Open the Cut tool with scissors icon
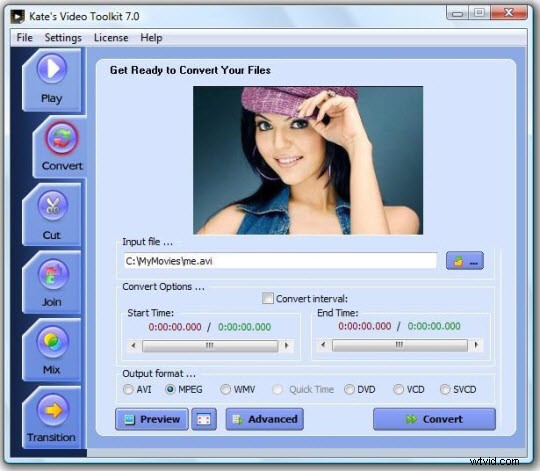This screenshot has height=471, width=540. pyautogui.click(x=52, y=215)
